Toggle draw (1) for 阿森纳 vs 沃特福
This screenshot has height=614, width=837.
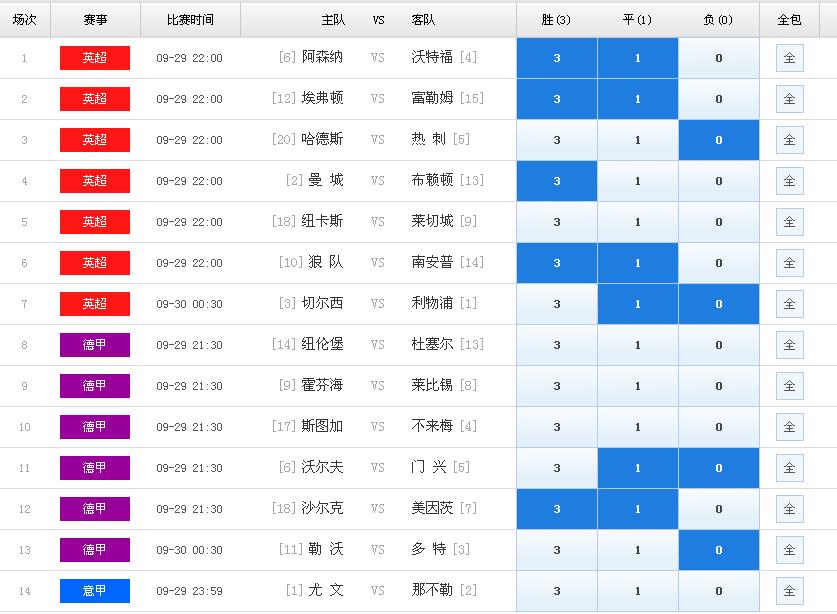(x=638, y=58)
